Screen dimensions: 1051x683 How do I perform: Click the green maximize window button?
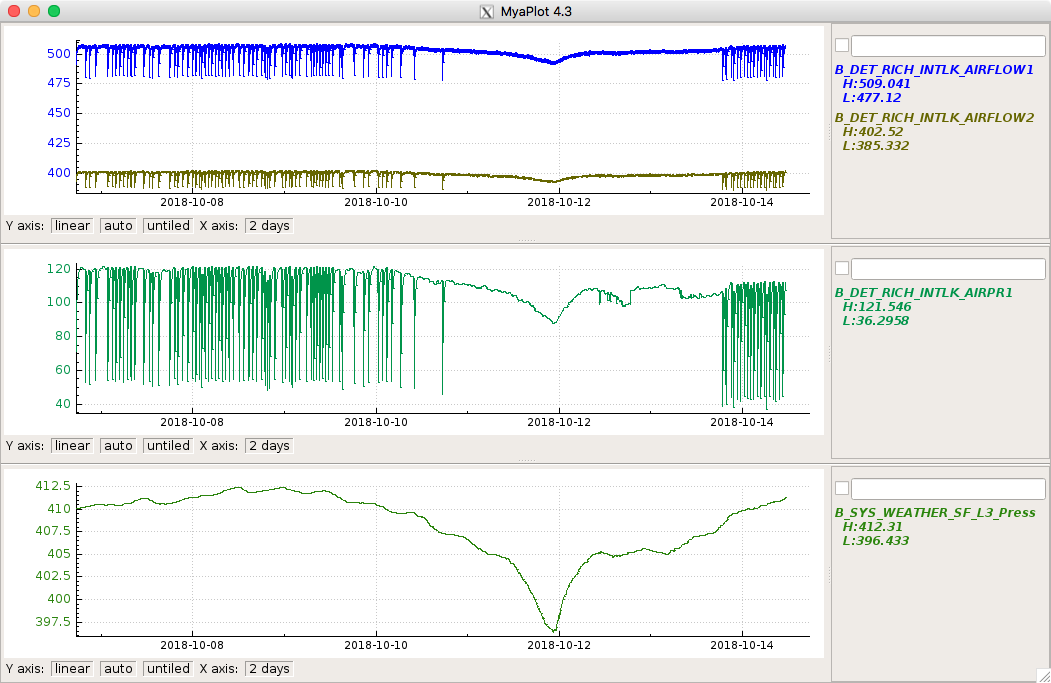(x=54, y=11)
